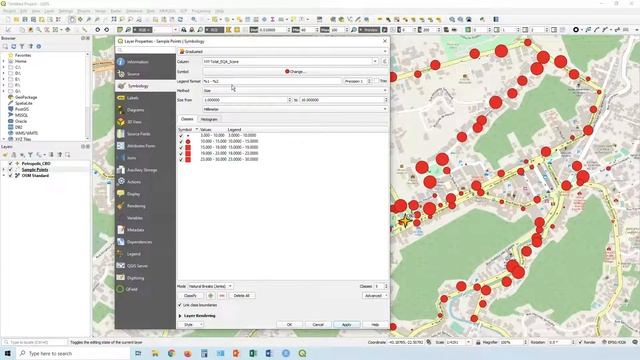Uncheck the 19.000 - 23.000 class
The width and height of the screenshot is (640, 360).
coord(181,153)
